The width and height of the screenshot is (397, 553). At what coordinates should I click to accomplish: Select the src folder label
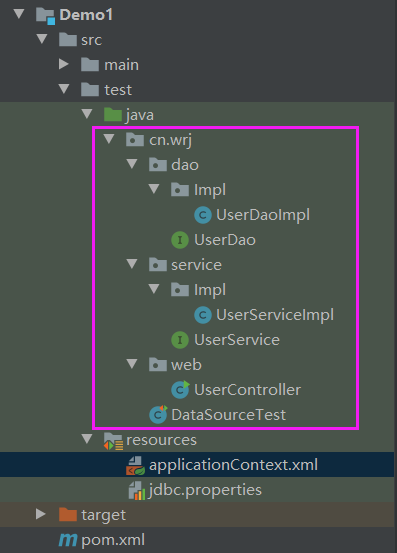coord(92,40)
